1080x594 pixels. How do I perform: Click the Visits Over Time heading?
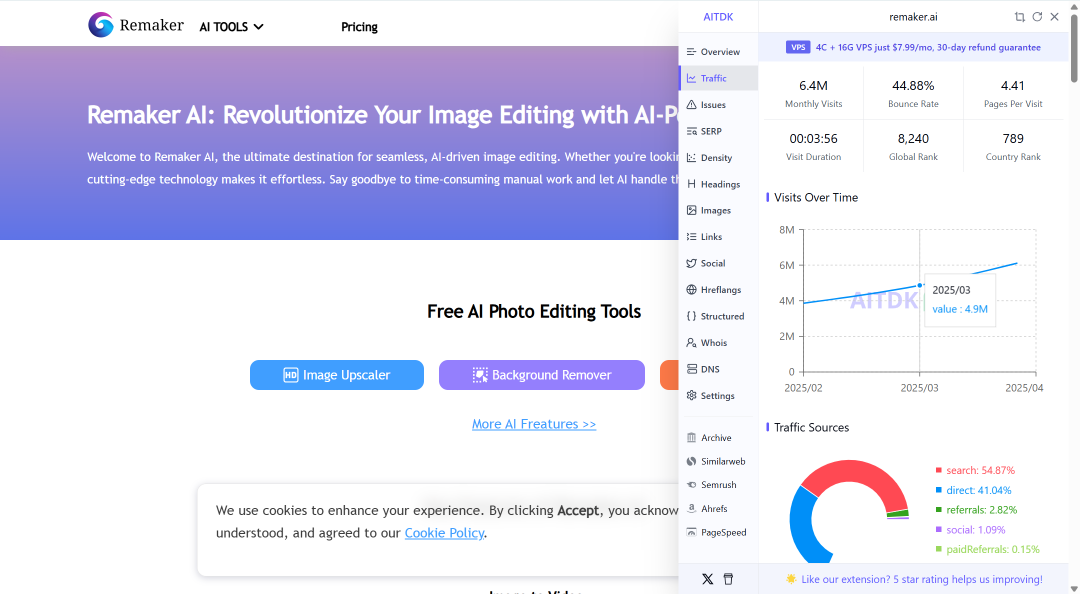(816, 198)
